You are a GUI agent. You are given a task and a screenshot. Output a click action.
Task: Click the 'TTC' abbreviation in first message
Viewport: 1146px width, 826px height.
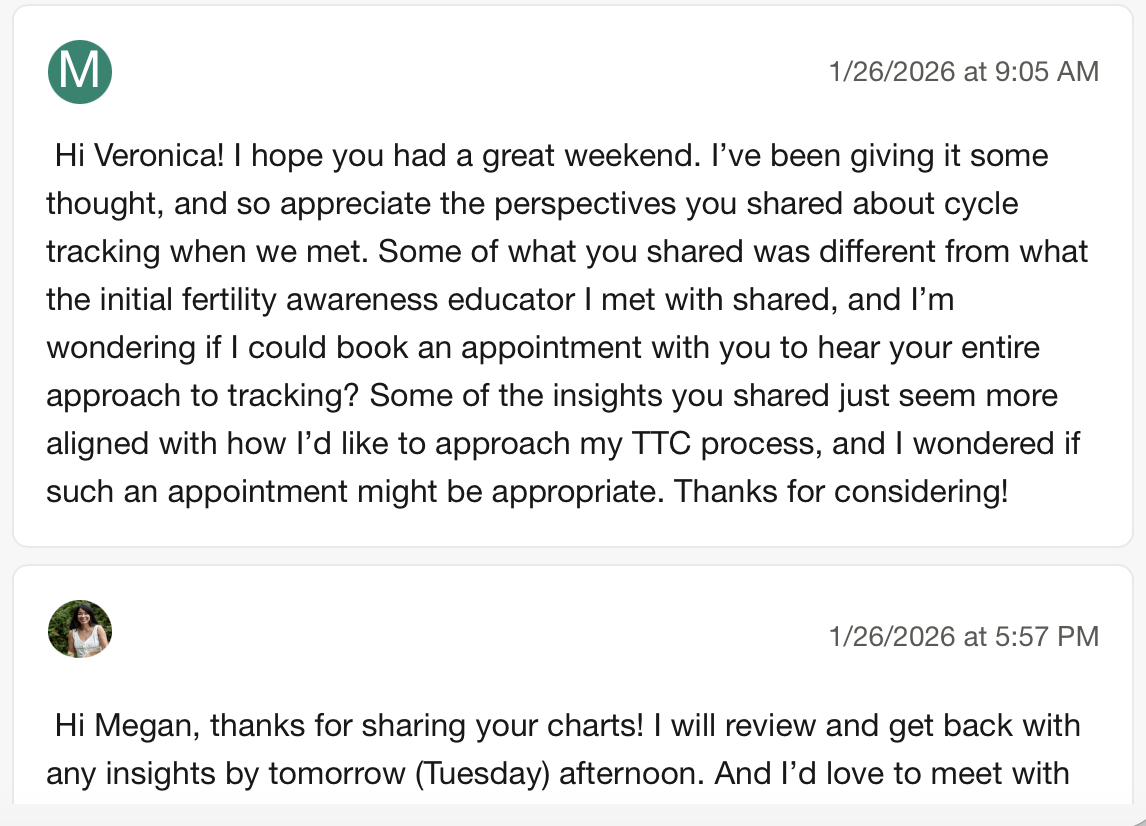click(661, 444)
